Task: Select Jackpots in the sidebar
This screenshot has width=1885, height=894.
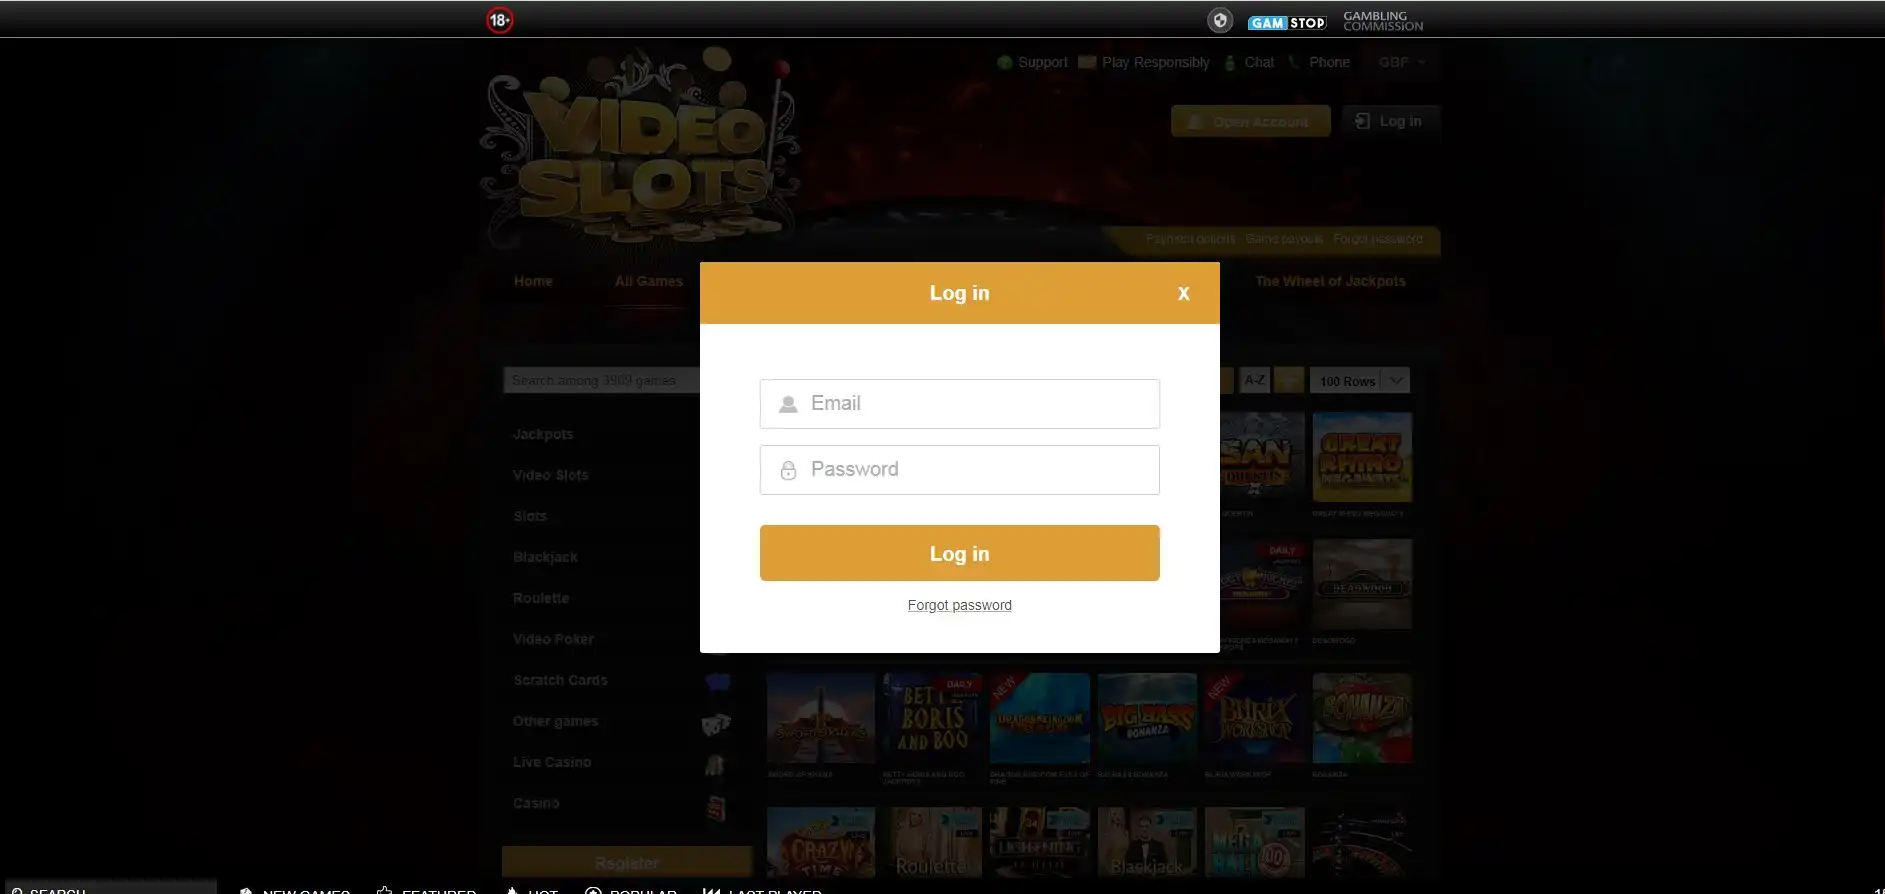Action: coord(543,434)
